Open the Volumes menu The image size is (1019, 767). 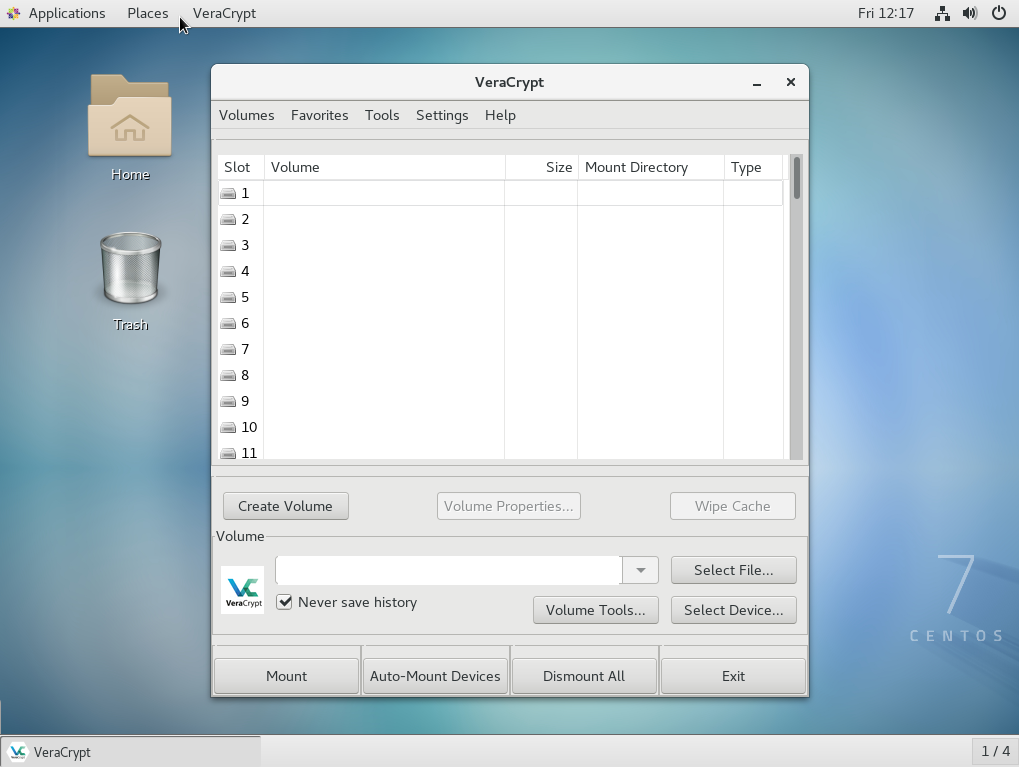(246, 115)
